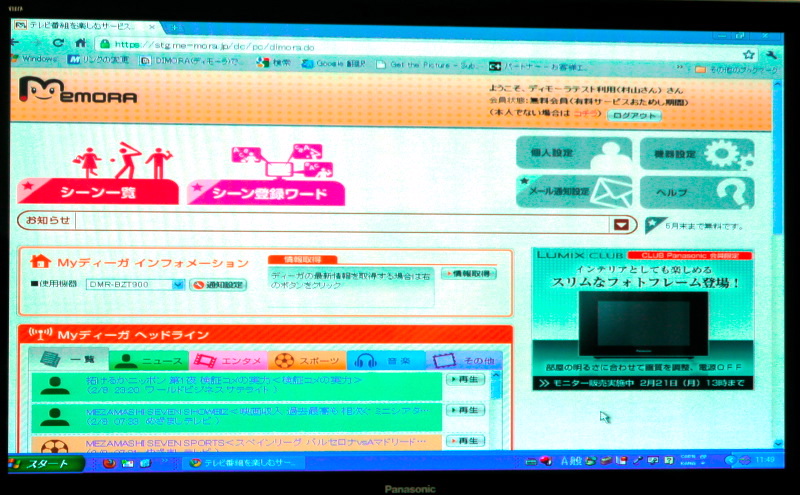
Task: Click the 情報取得 button
Action: pyautogui.click(x=469, y=274)
